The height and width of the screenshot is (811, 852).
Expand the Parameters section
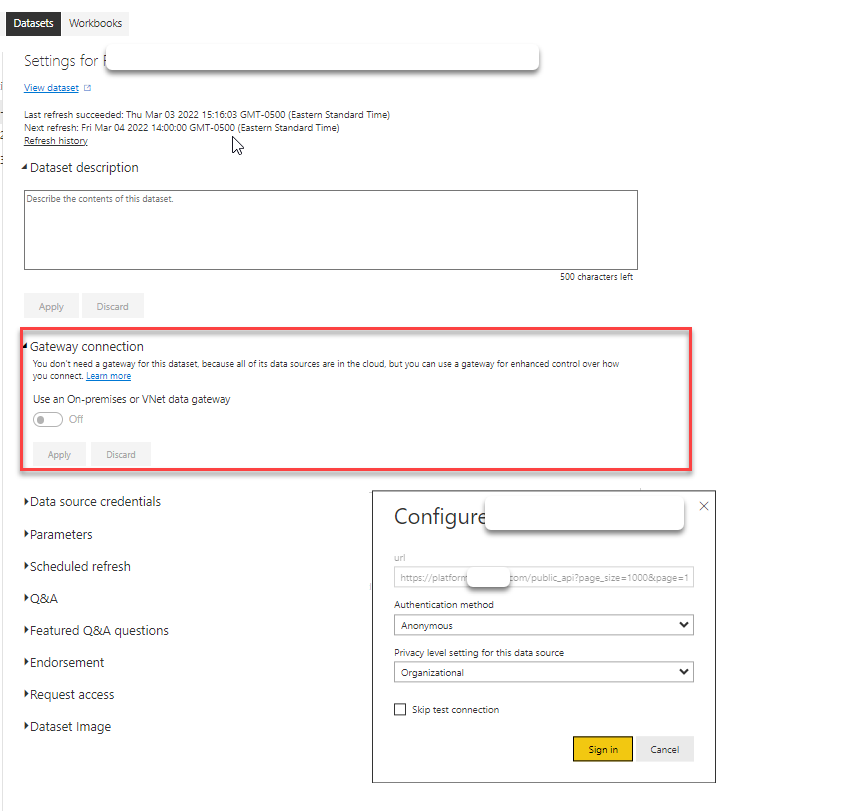pos(58,535)
